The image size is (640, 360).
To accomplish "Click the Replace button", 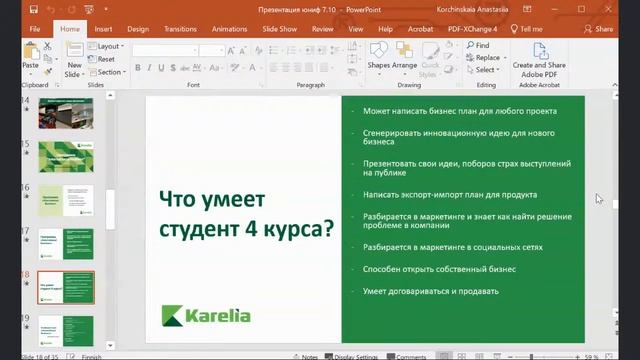I will 487,58.
